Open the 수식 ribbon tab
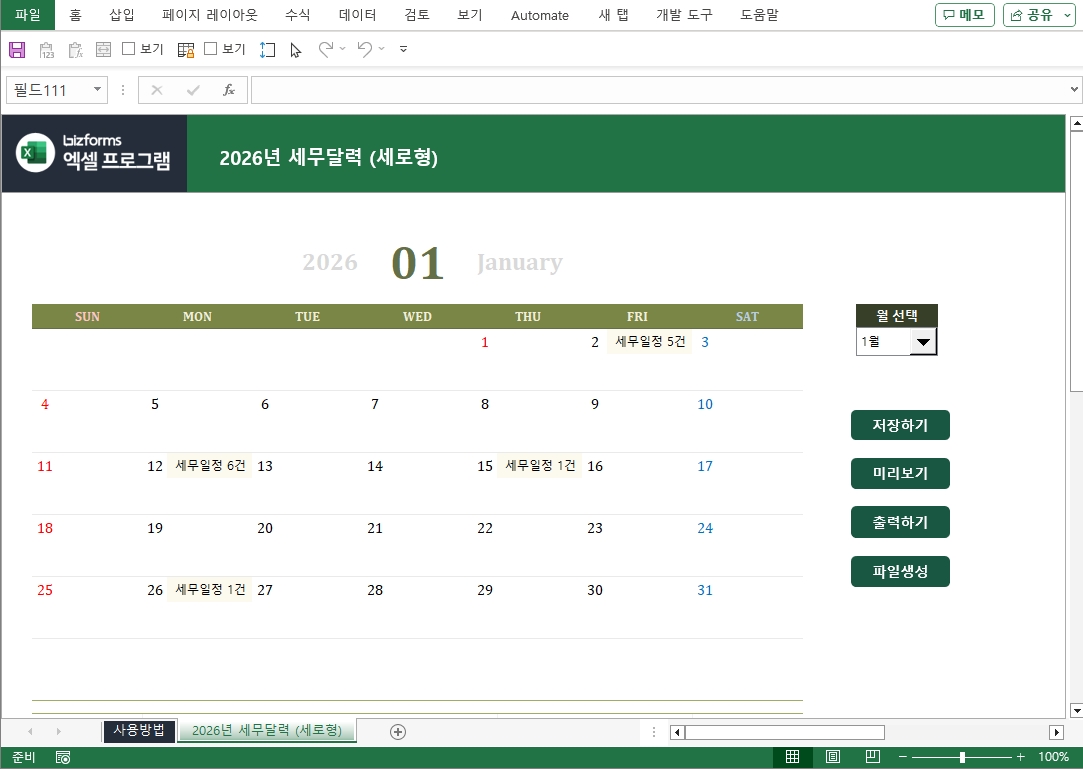1083x769 pixels. point(297,15)
